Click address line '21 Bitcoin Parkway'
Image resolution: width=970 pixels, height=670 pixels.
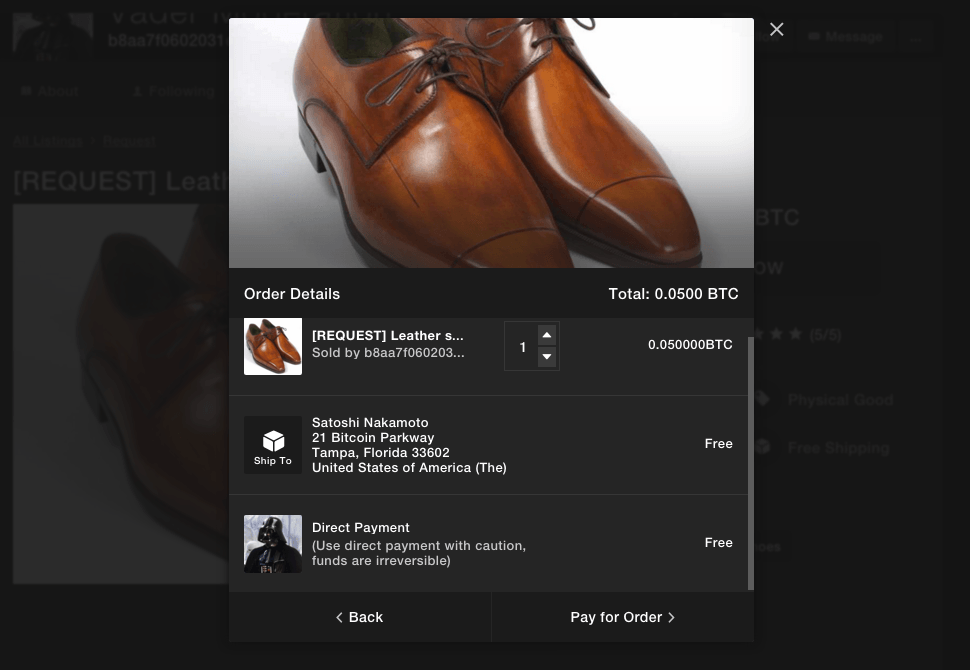coord(373,437)
